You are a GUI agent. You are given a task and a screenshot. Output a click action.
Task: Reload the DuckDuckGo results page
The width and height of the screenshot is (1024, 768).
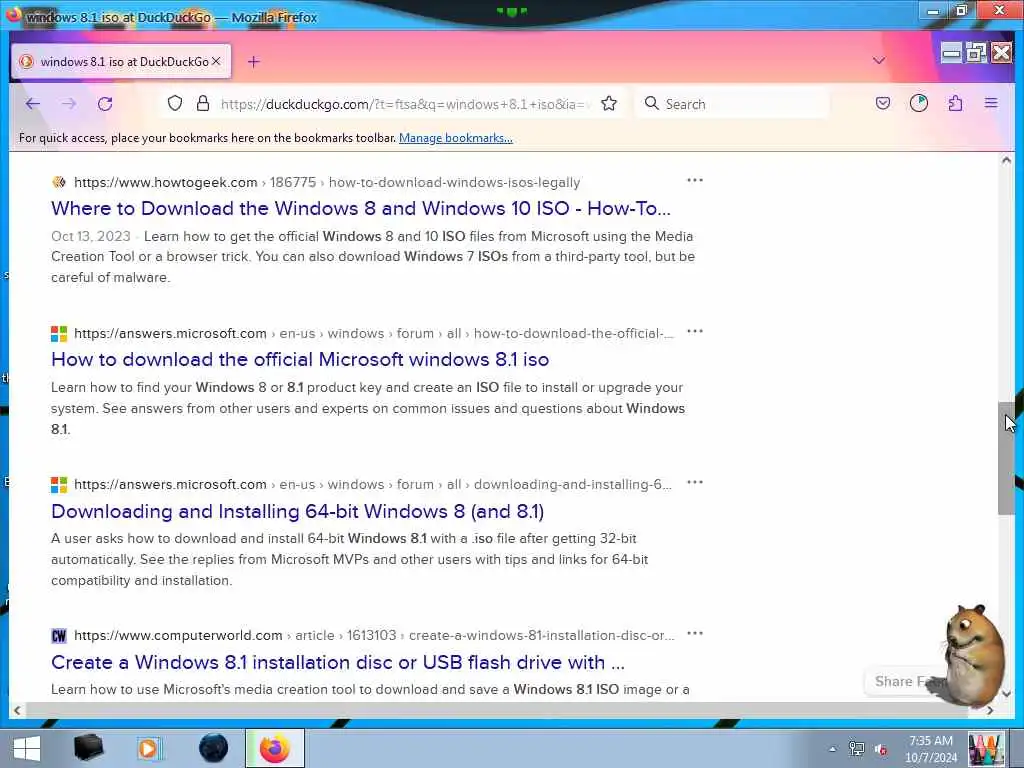(x=105, y=104)
